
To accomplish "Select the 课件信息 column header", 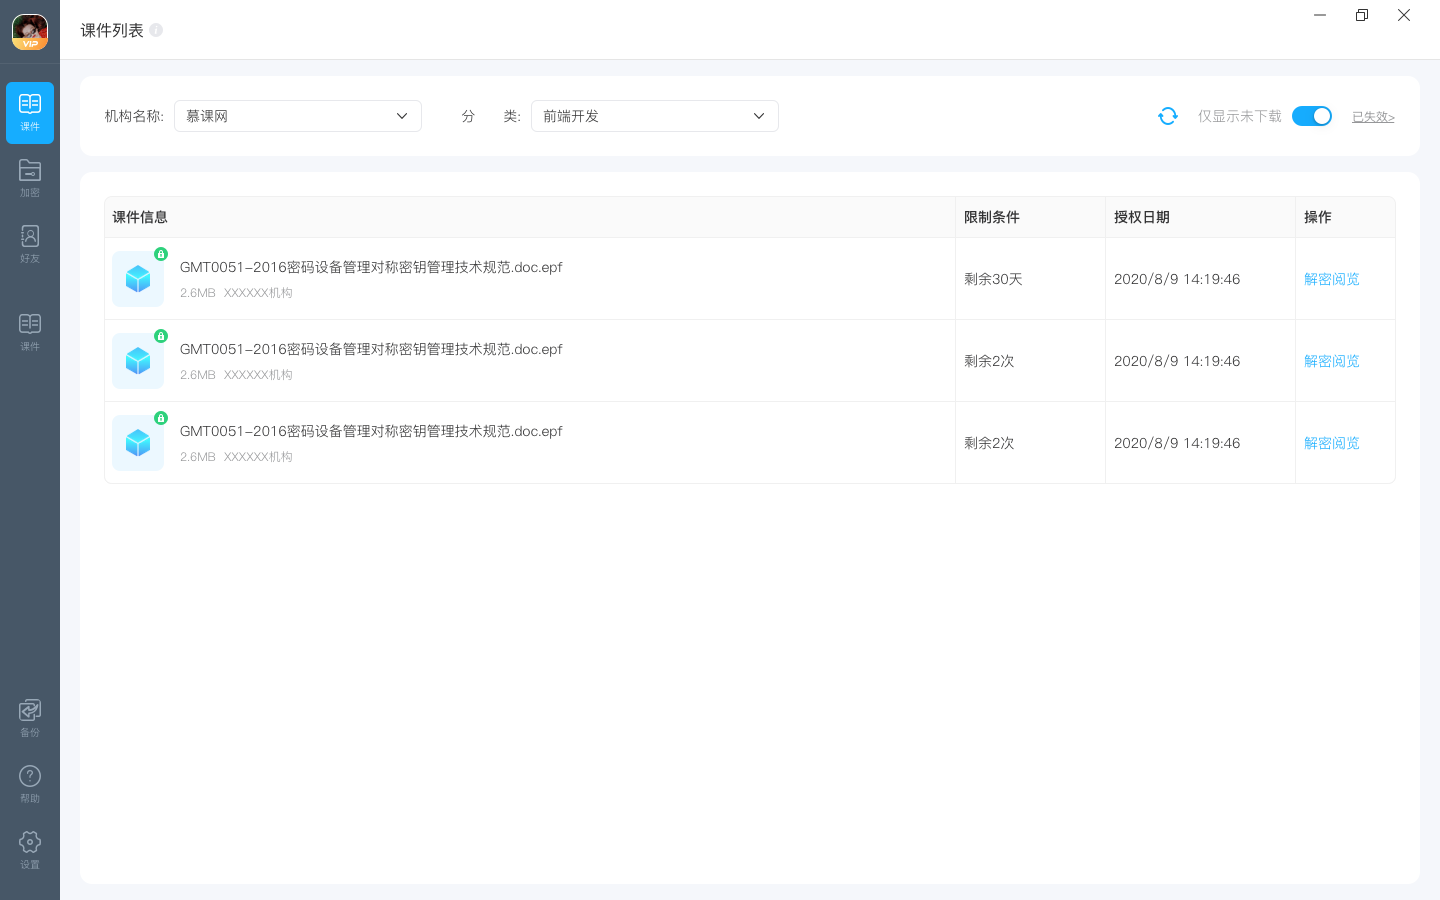I will click(x=140, y=217).
